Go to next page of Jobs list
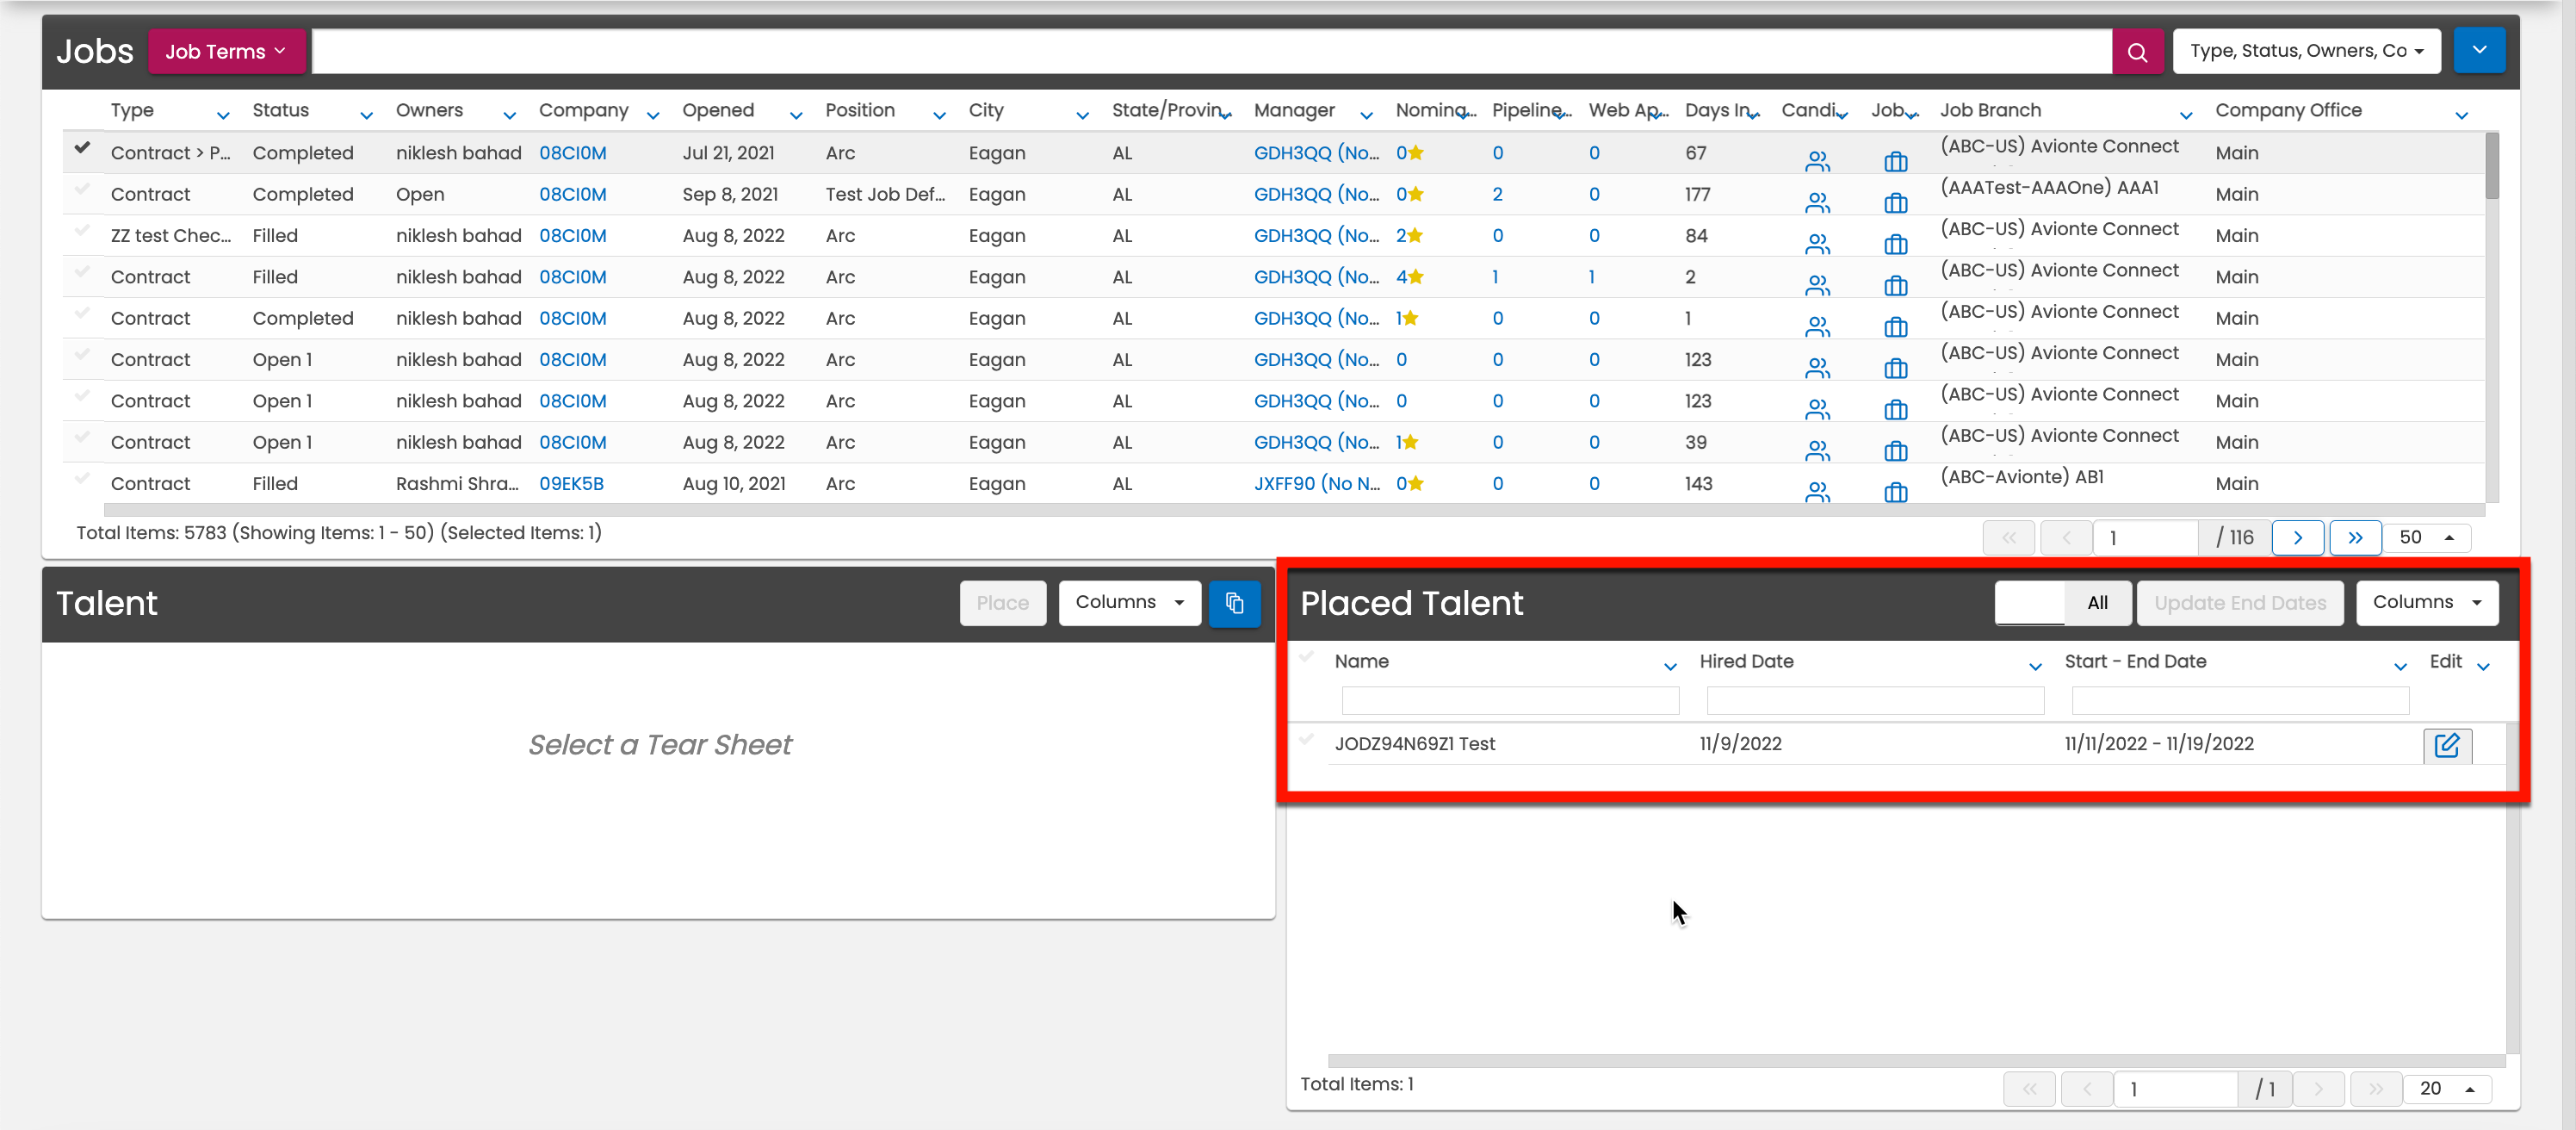The height and width of the screenshot is (1130, 2576). click(x=2297, y=538)
